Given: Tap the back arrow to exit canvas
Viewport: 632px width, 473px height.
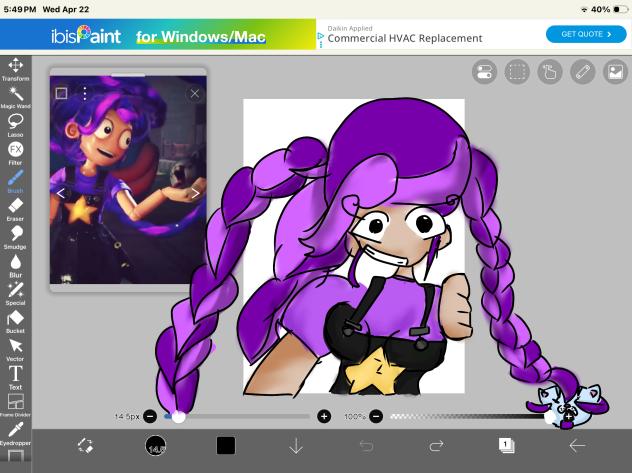Looking at the screenshot, I should coord(577,446).
